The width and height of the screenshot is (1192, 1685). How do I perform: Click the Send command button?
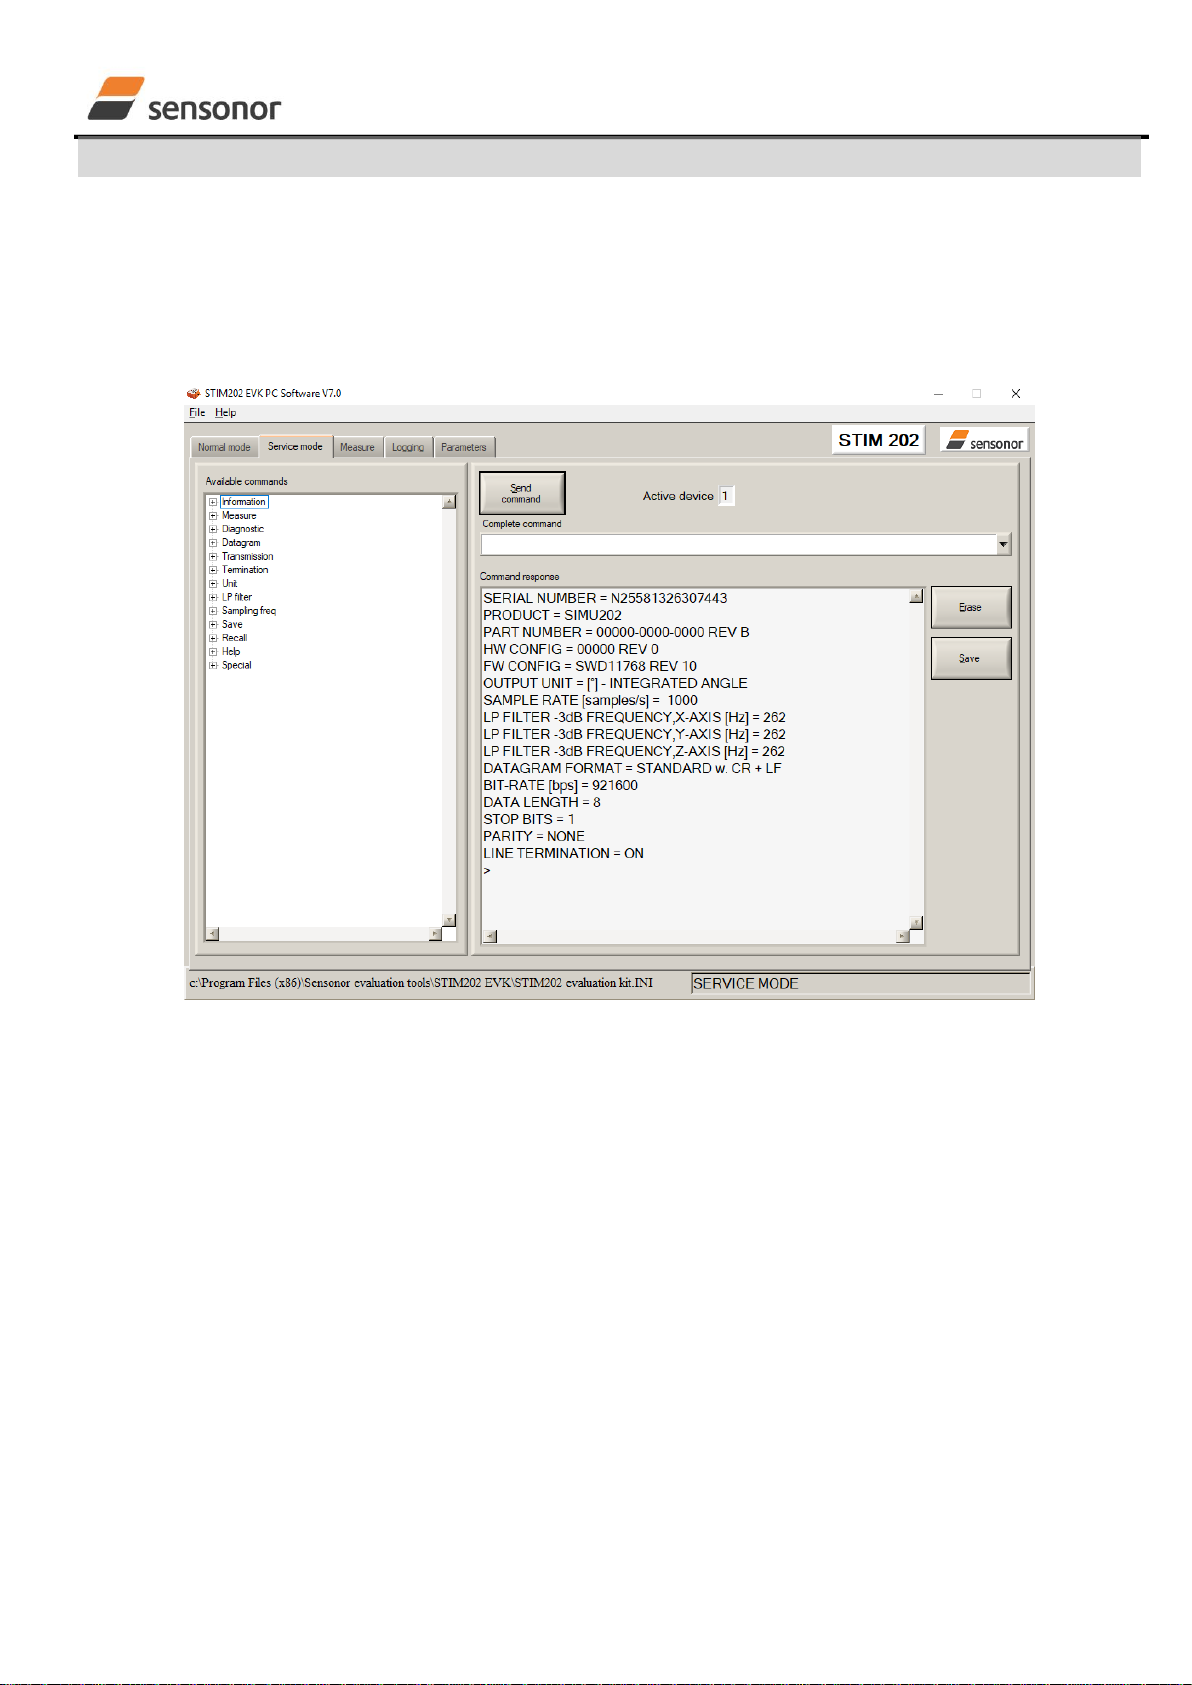pos(521,493)
